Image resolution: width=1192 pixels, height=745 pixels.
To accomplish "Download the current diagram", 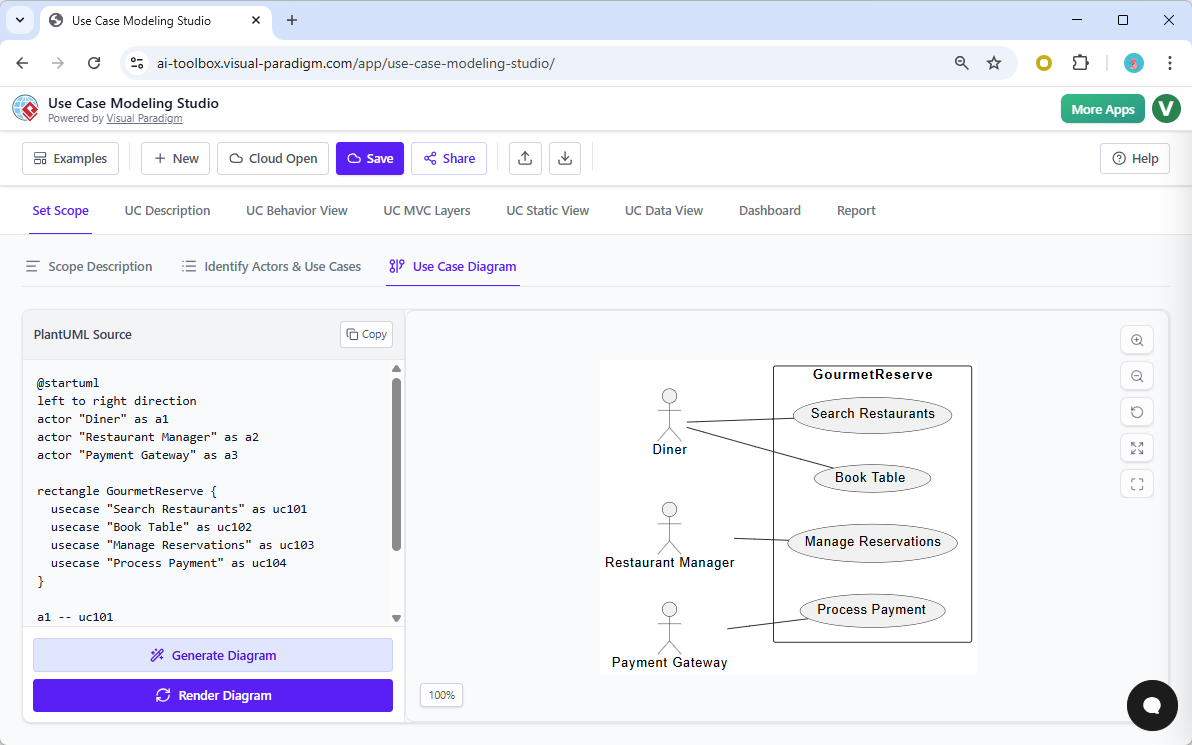I will [x=565, y=158].
